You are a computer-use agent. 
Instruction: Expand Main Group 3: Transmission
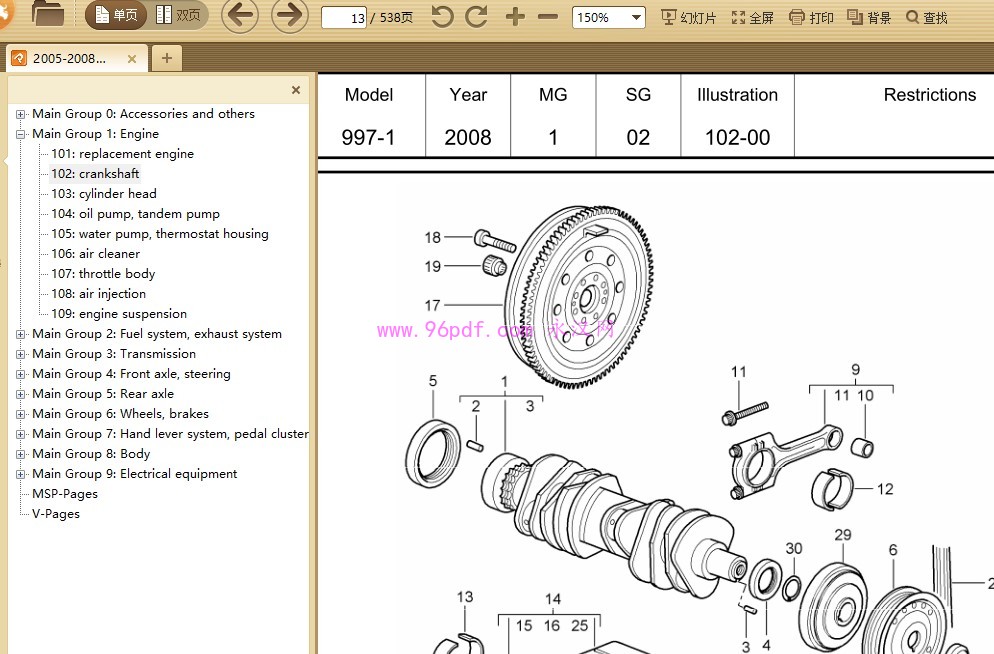[x=20, y=354]
